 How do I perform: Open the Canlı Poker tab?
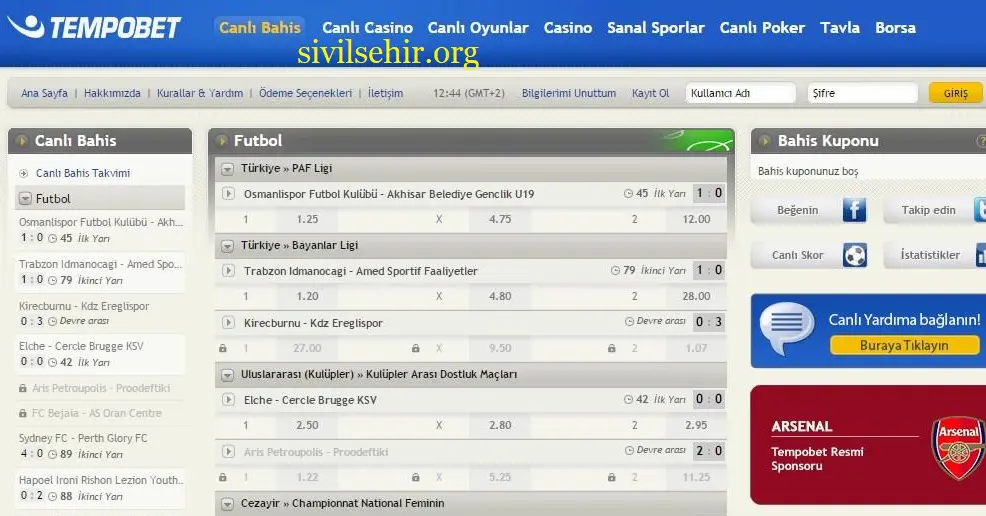762,28
